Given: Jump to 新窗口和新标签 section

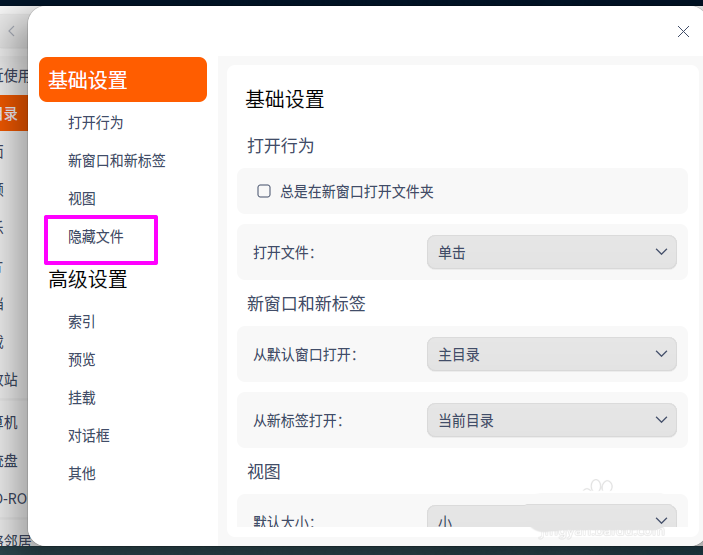Looking at the screenshot, I should pyautogui.click(x=117, y=161).
